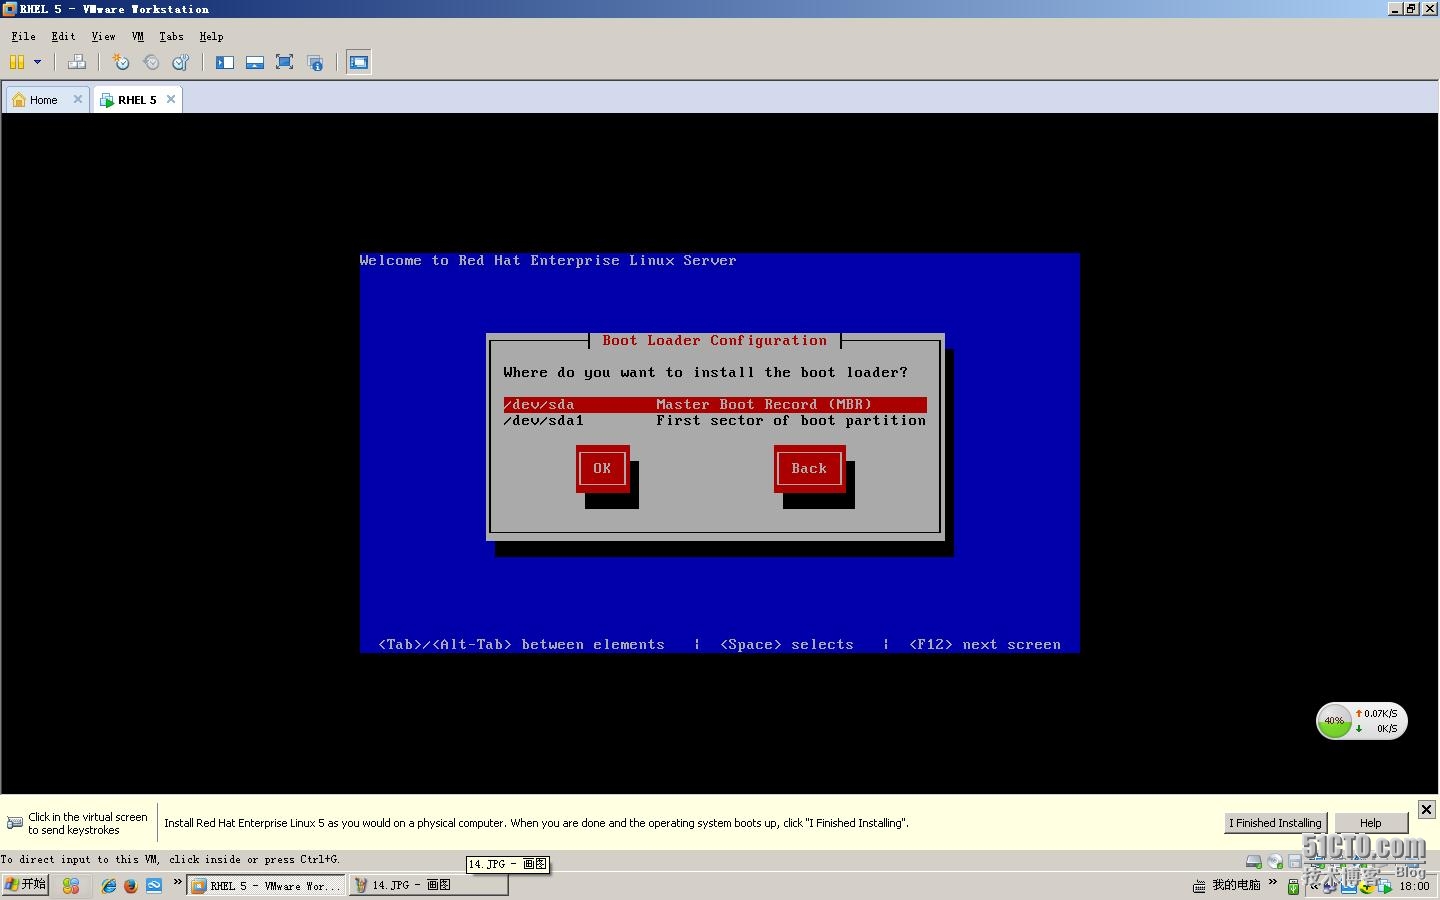This screenshot has width=1440, height=900.
Task: Click the Revert to snapshot icon
Action: pyautogui.click(x=151, y=62)
